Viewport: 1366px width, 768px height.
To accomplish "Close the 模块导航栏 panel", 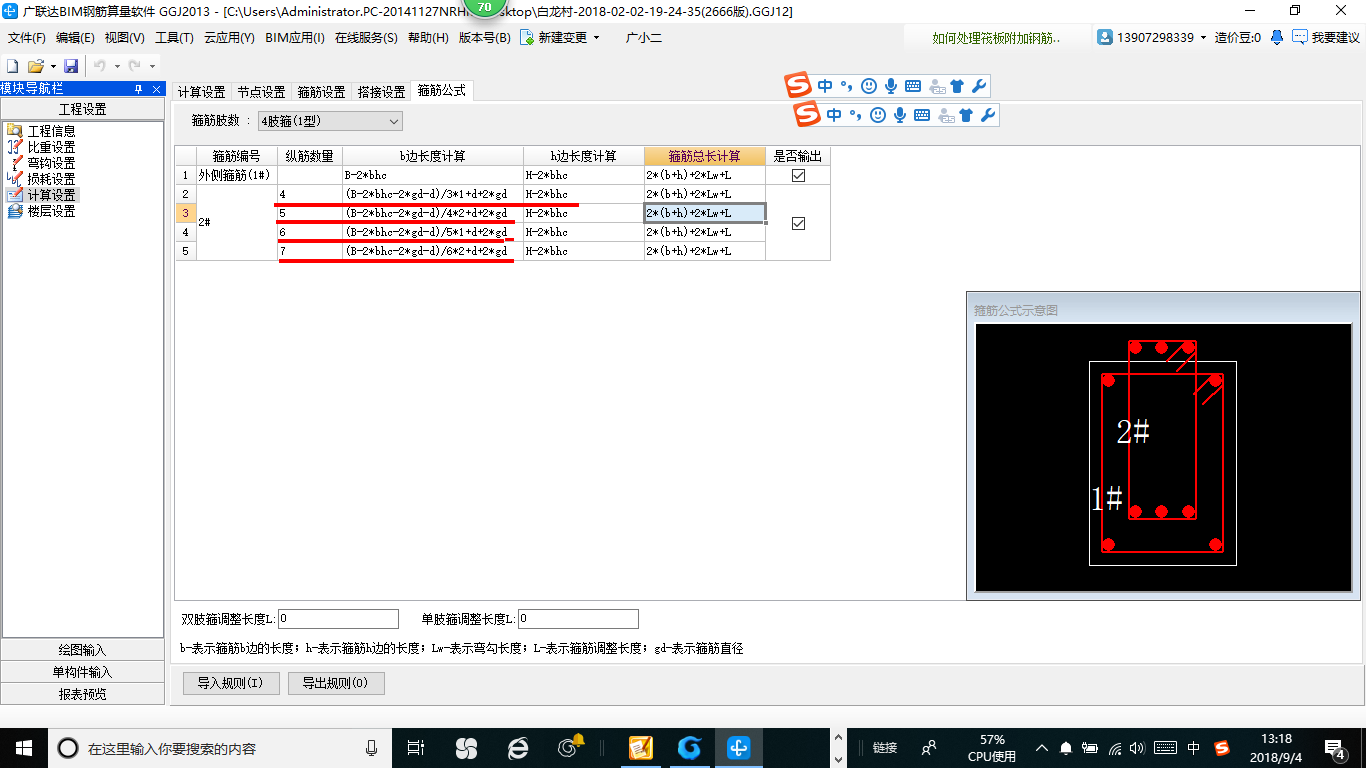I will coord(155,89).
